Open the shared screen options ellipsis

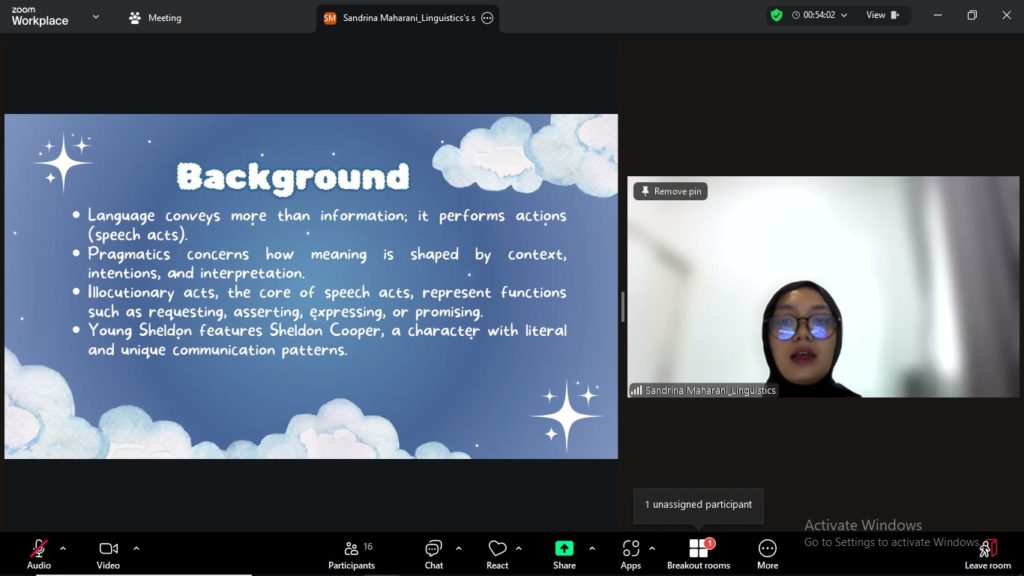click(487, 18)
